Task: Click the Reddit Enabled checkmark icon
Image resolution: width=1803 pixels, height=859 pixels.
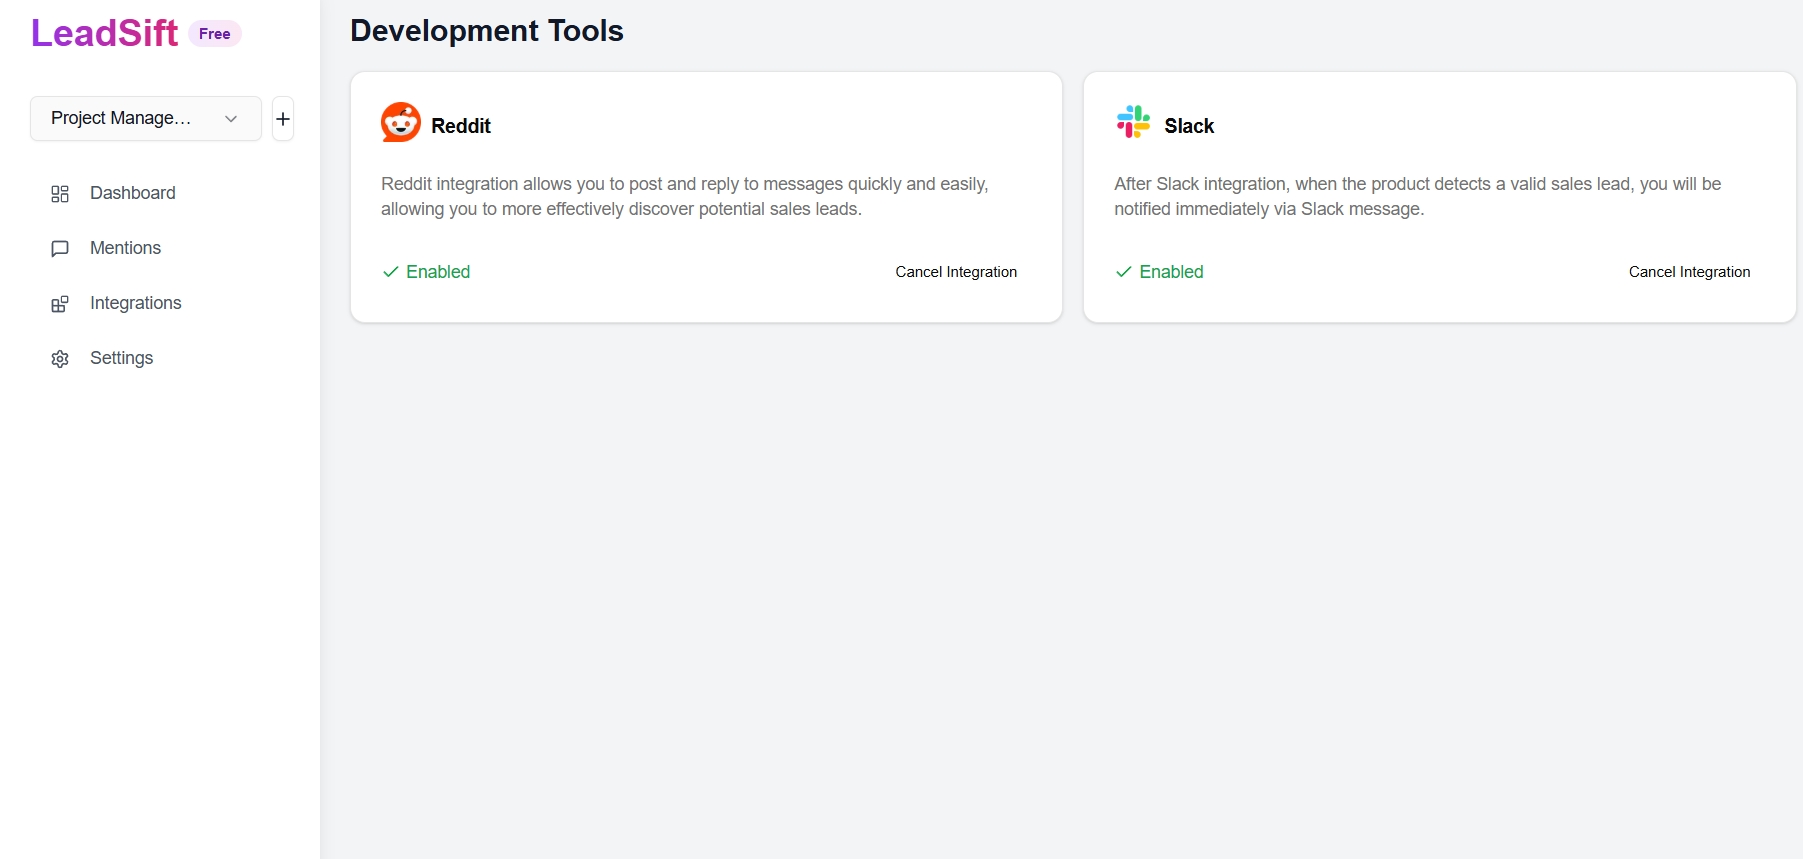Action: coord(391,272)
